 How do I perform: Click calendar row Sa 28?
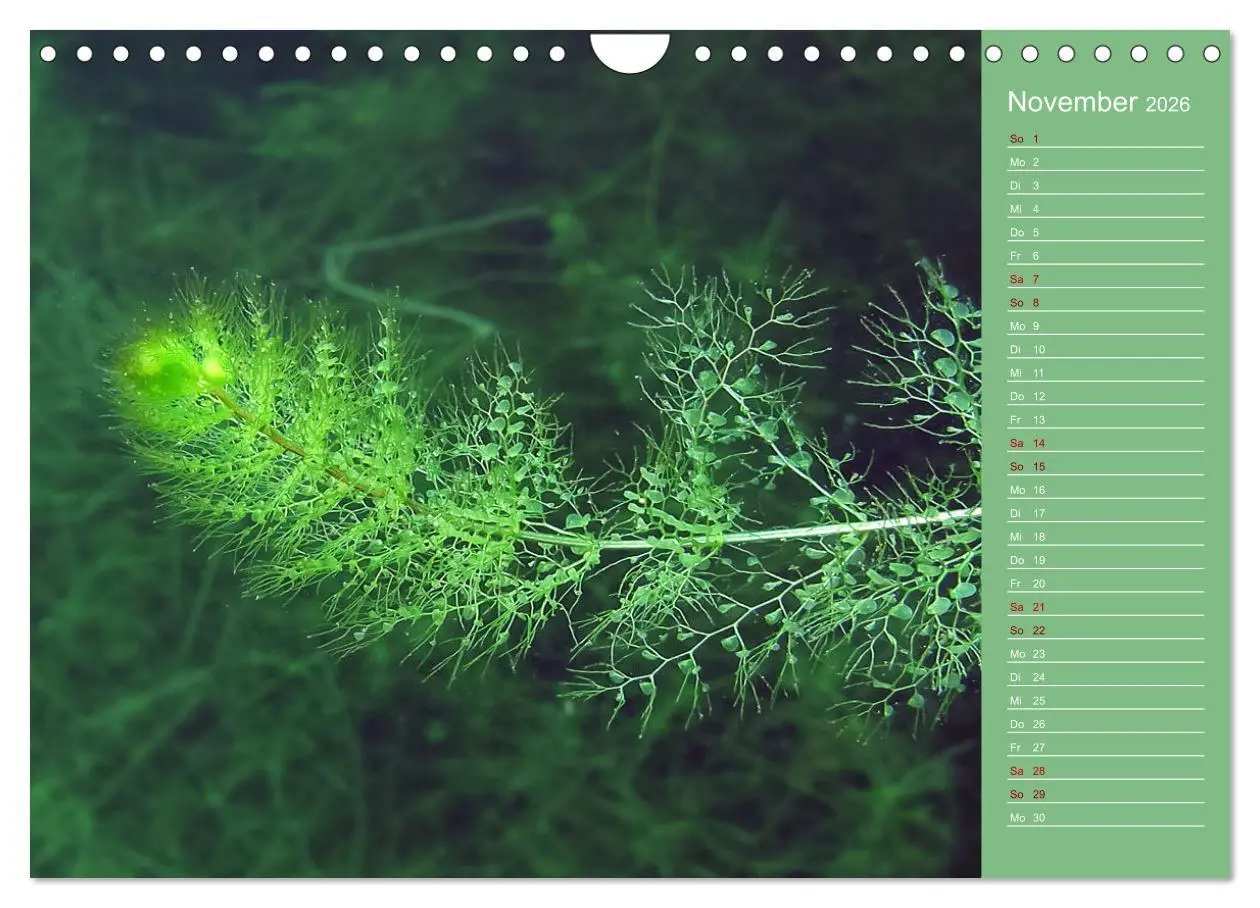pyautogui.click(x=1105, y=771)
